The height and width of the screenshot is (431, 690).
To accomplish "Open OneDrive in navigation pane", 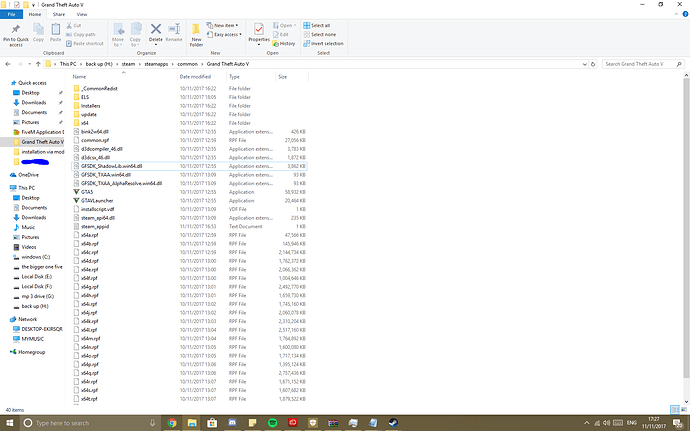I will 28,175.
